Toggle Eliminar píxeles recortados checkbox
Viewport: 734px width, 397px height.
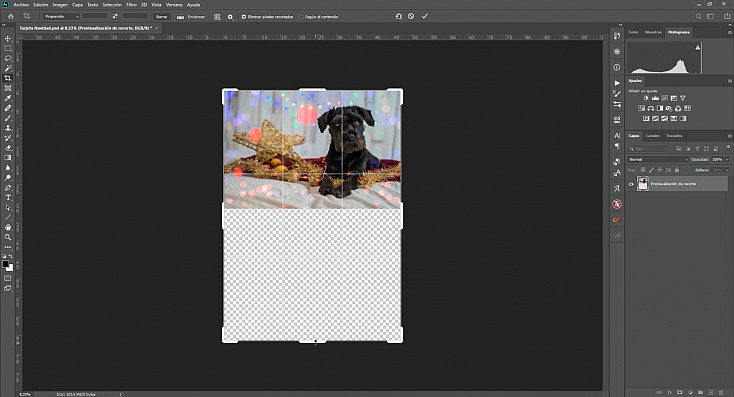(243, 17)
